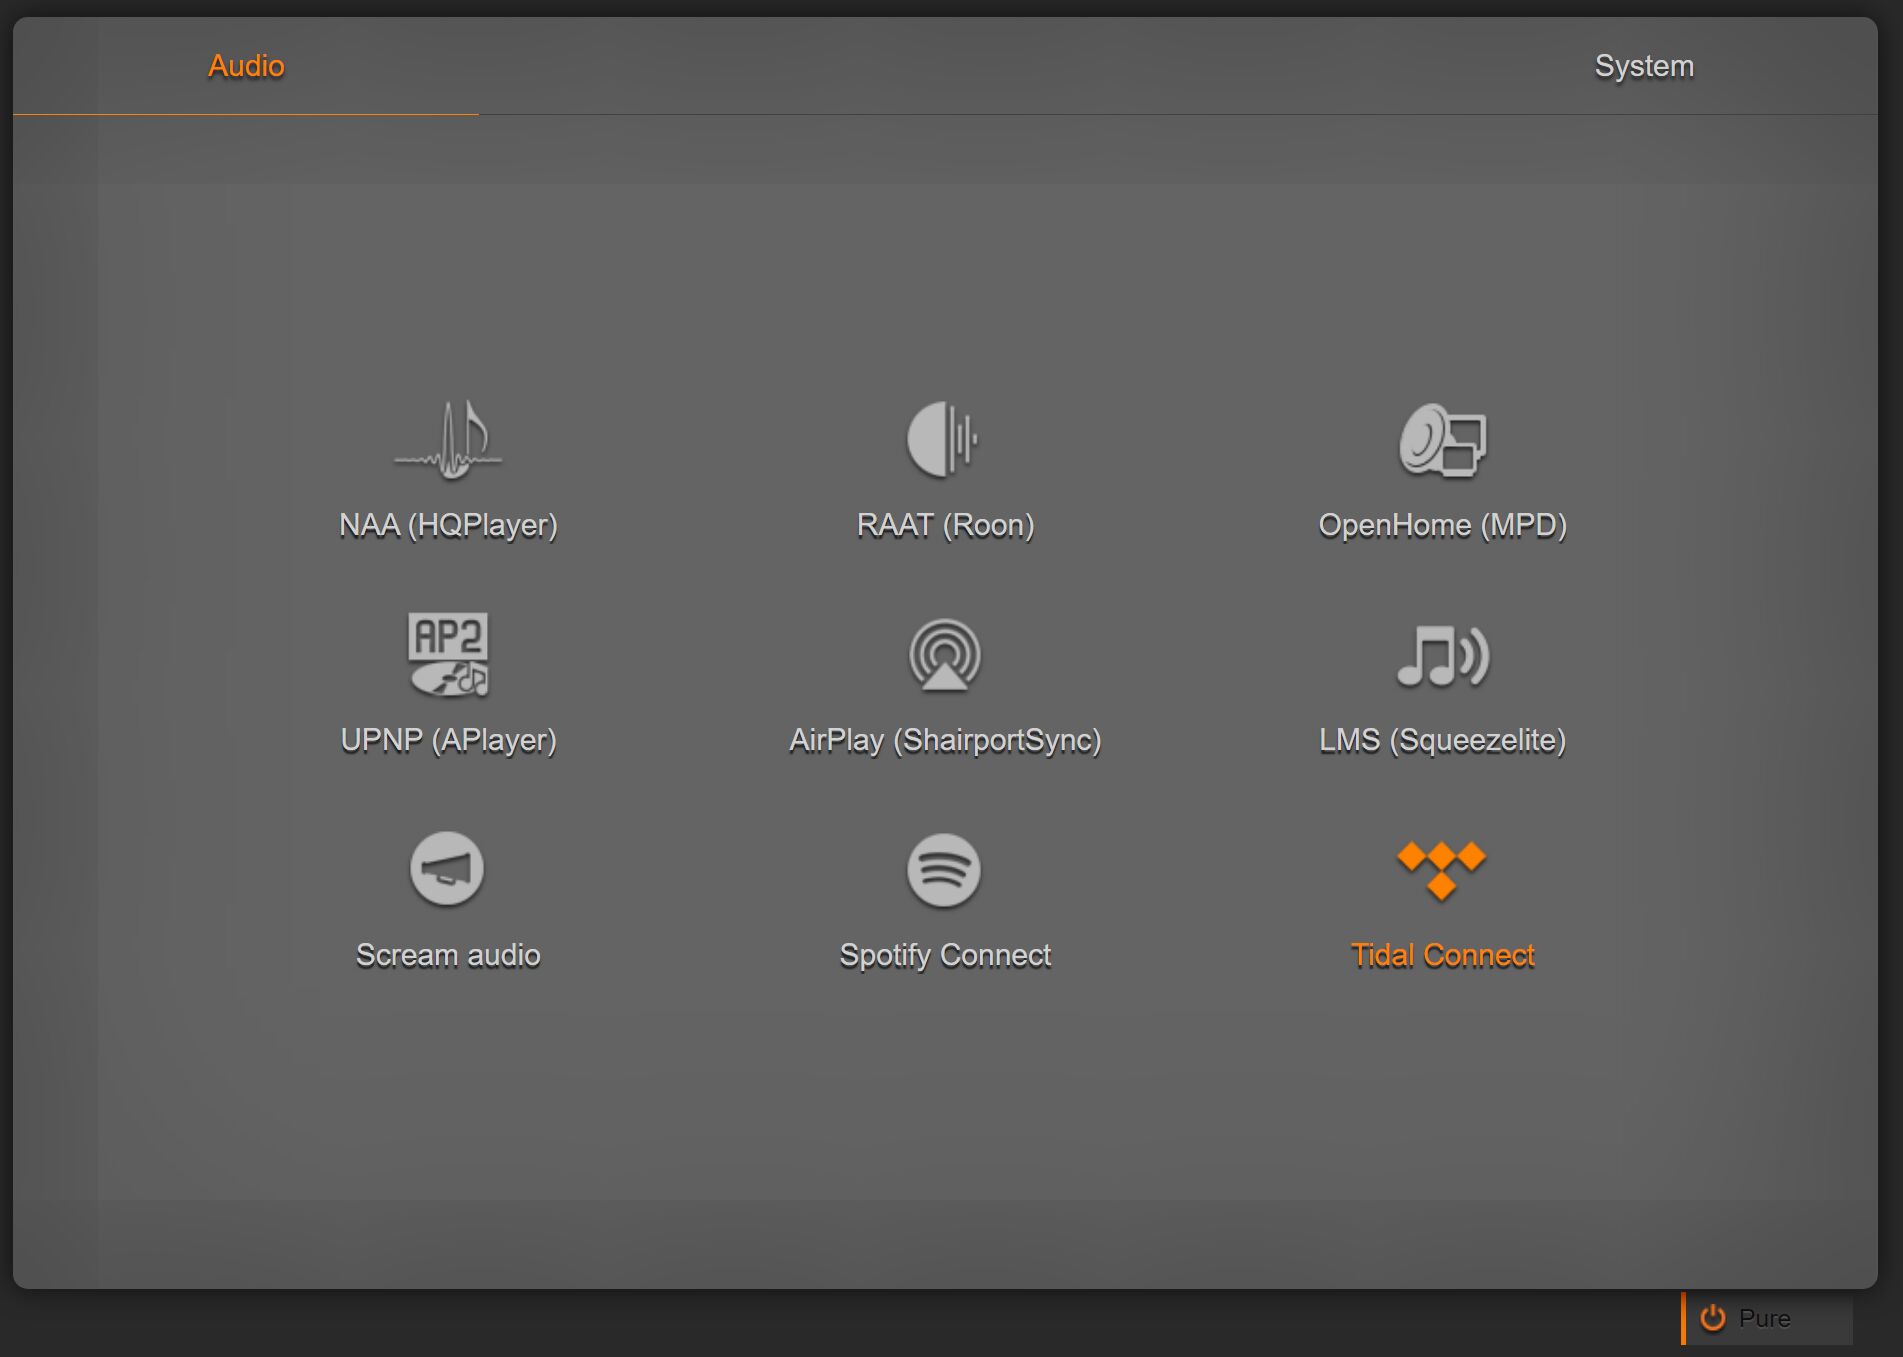Open the OpenHome MPD speaker icon
Viewport: 1903px width, 1357px height.
[1442, 440]
